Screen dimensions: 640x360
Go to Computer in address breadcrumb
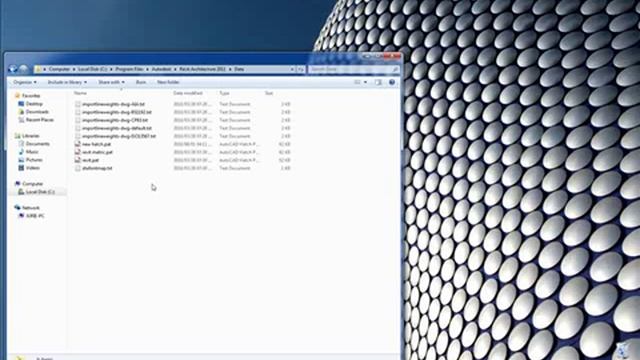coord(59,69)
